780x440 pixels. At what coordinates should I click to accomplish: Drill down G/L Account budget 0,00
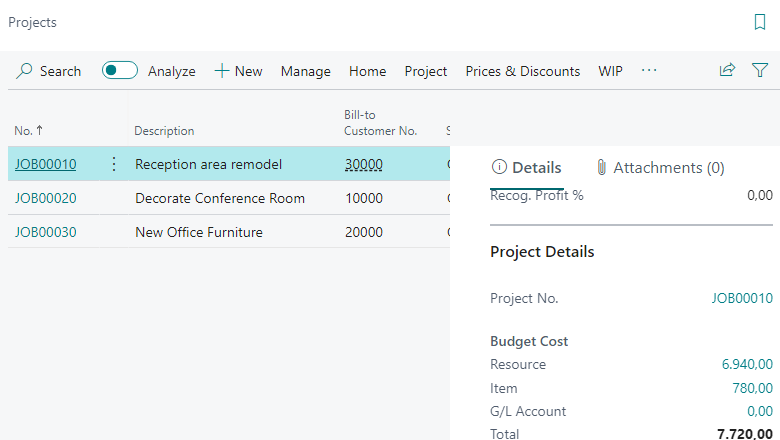[760, 411]
